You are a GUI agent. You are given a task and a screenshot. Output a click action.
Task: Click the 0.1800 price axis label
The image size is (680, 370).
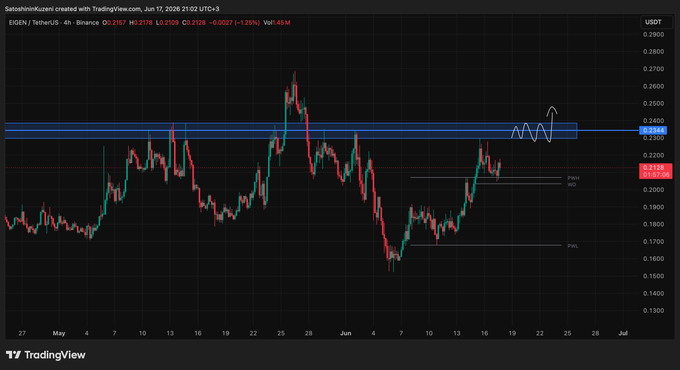[x=654, y=224]
